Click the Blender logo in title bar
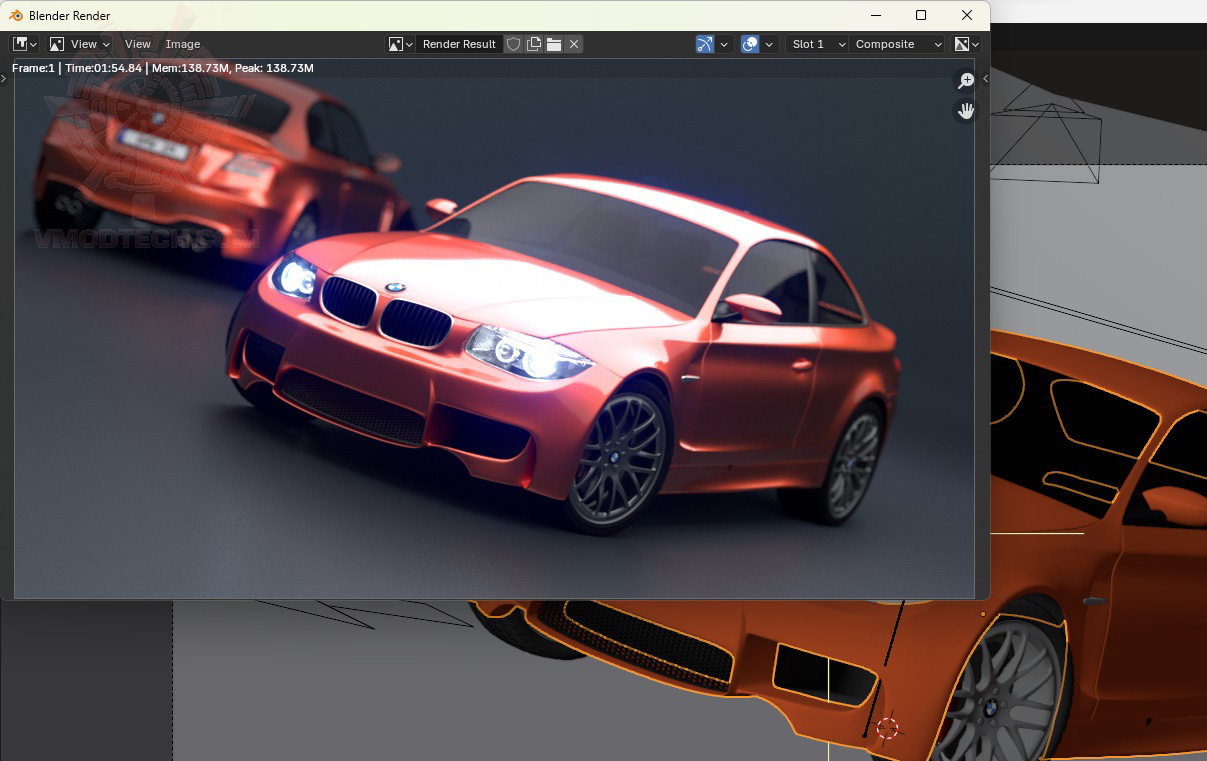 tap(16, 15)
